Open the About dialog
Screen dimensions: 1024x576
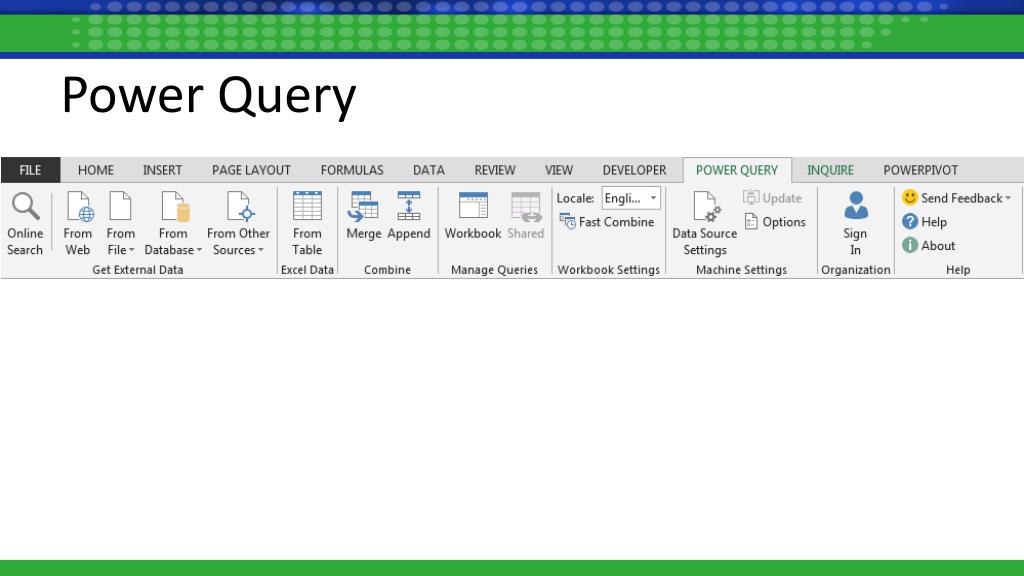928,246
